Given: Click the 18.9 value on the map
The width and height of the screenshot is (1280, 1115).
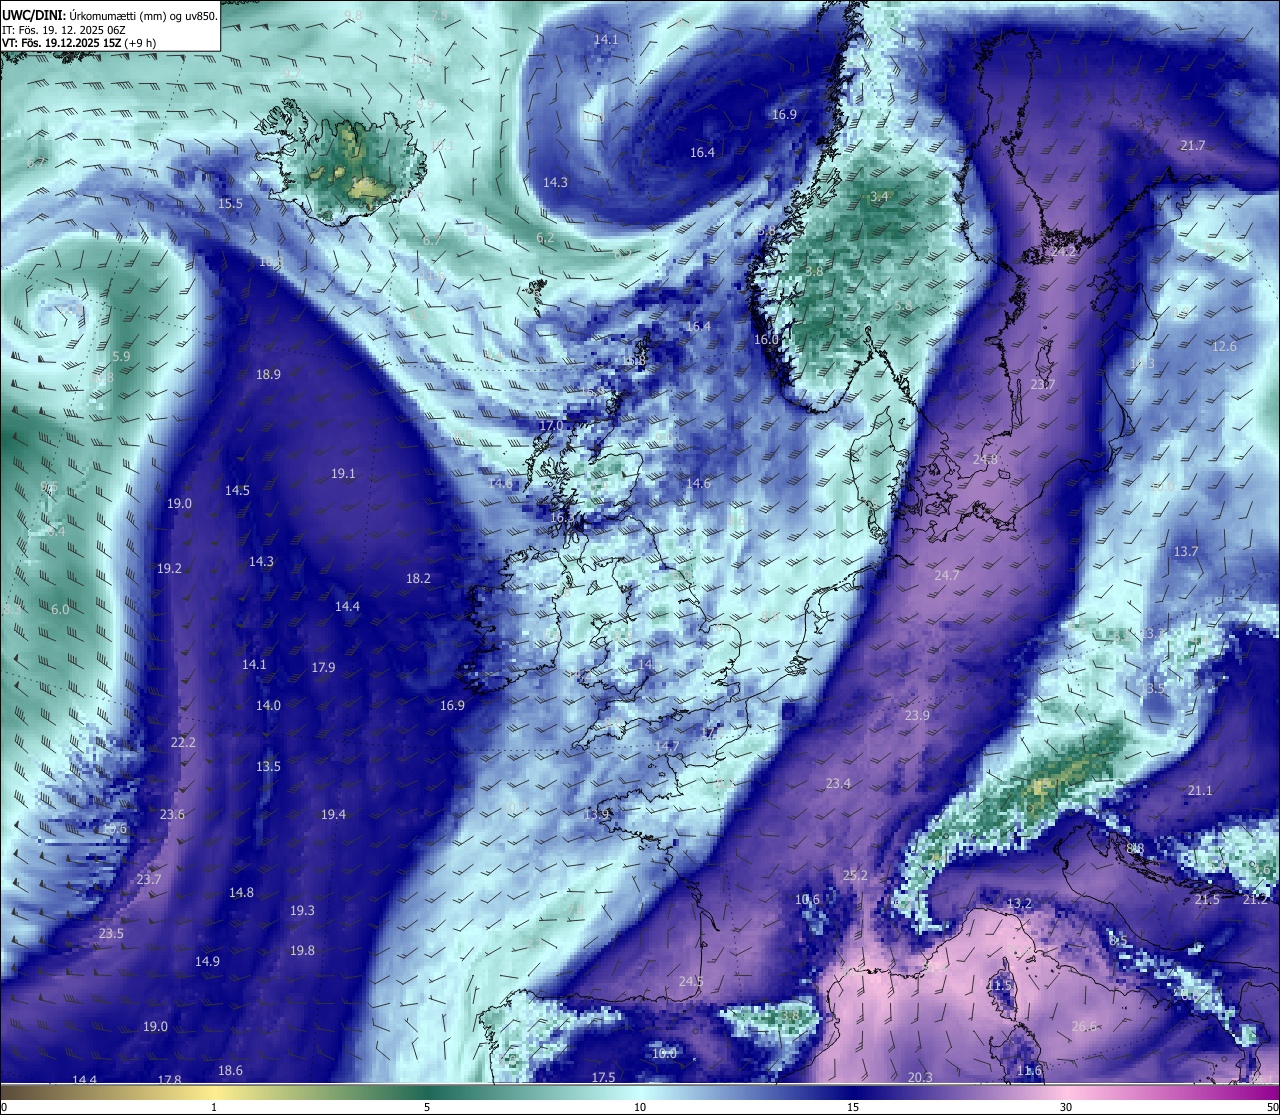Looking at the screenshot, I should coord(268,374).
